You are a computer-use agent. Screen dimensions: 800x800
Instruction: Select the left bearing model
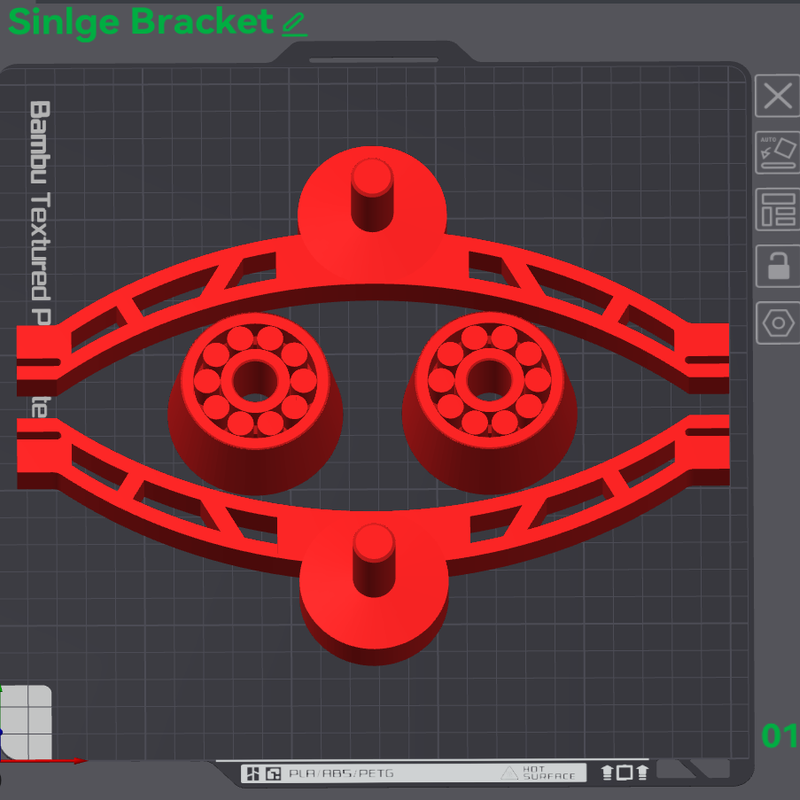click(x=255, y=403)
